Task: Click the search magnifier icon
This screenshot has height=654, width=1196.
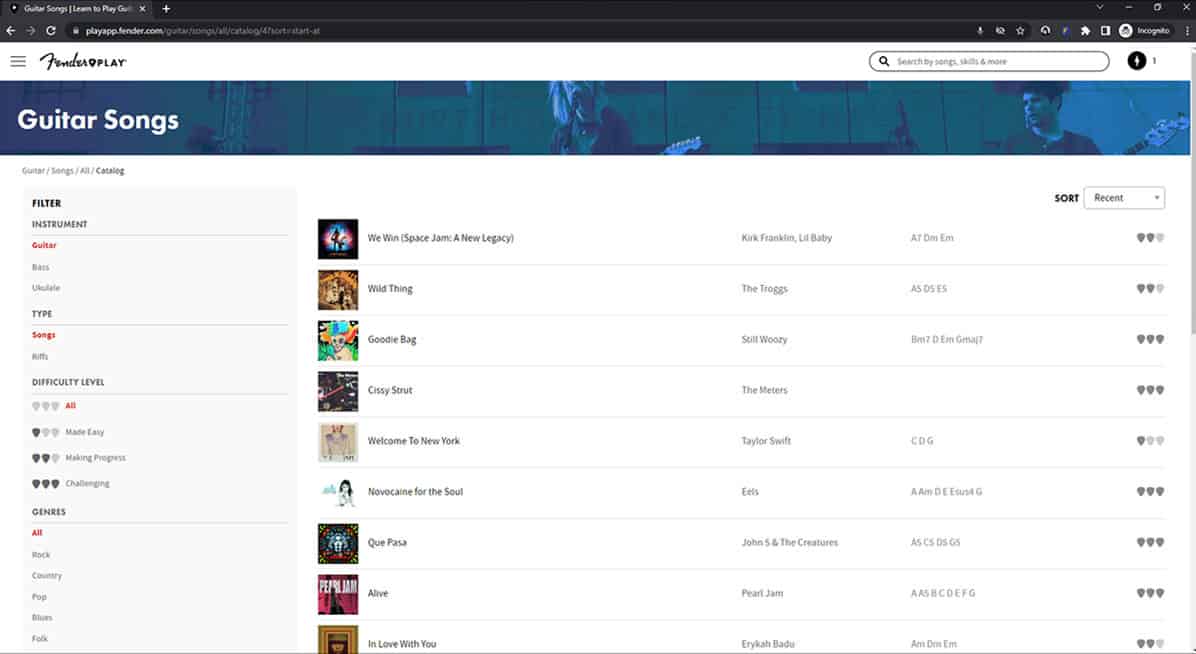Action: (x=883, y=61)
